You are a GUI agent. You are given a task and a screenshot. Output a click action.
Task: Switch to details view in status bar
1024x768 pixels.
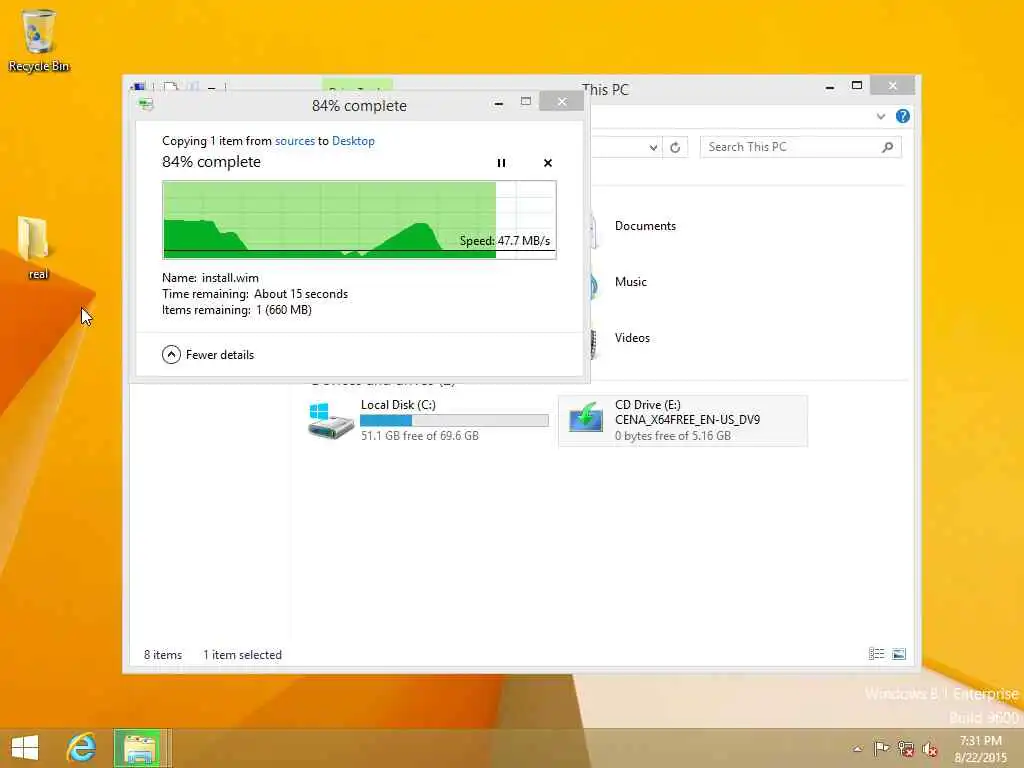click(x=876, y=654)
